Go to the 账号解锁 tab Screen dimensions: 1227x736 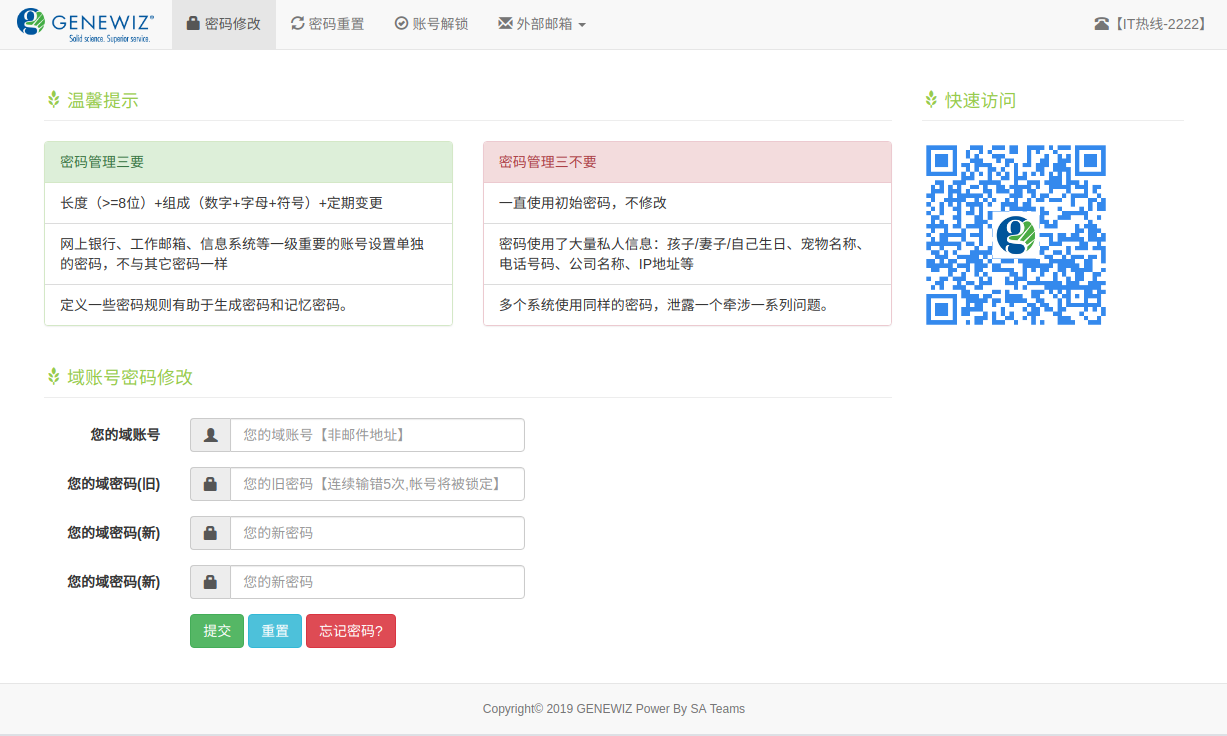431,24
